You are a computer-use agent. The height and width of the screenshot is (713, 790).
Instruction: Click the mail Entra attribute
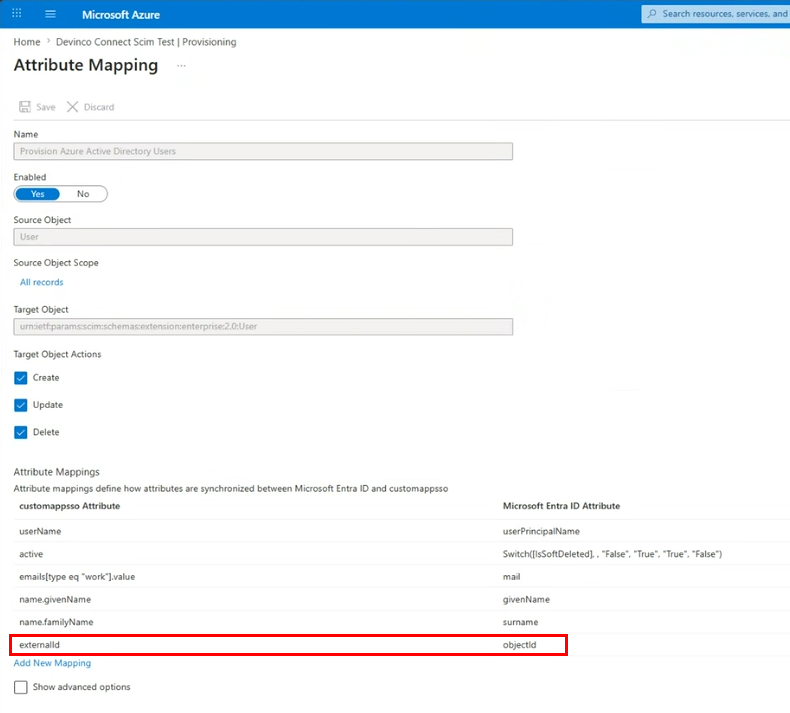coord(511,576)
